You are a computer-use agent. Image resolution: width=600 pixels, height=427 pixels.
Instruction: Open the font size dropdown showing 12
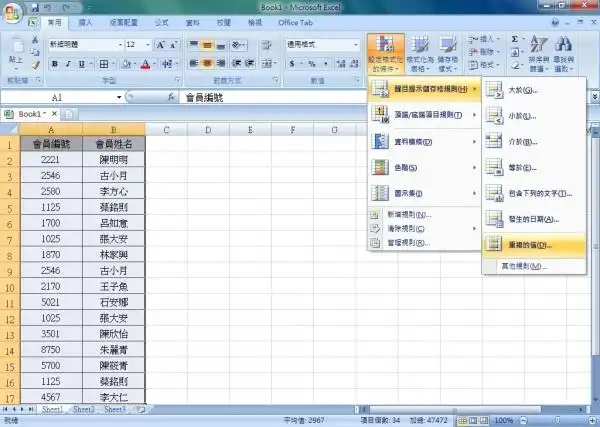(x=148, y=45)
